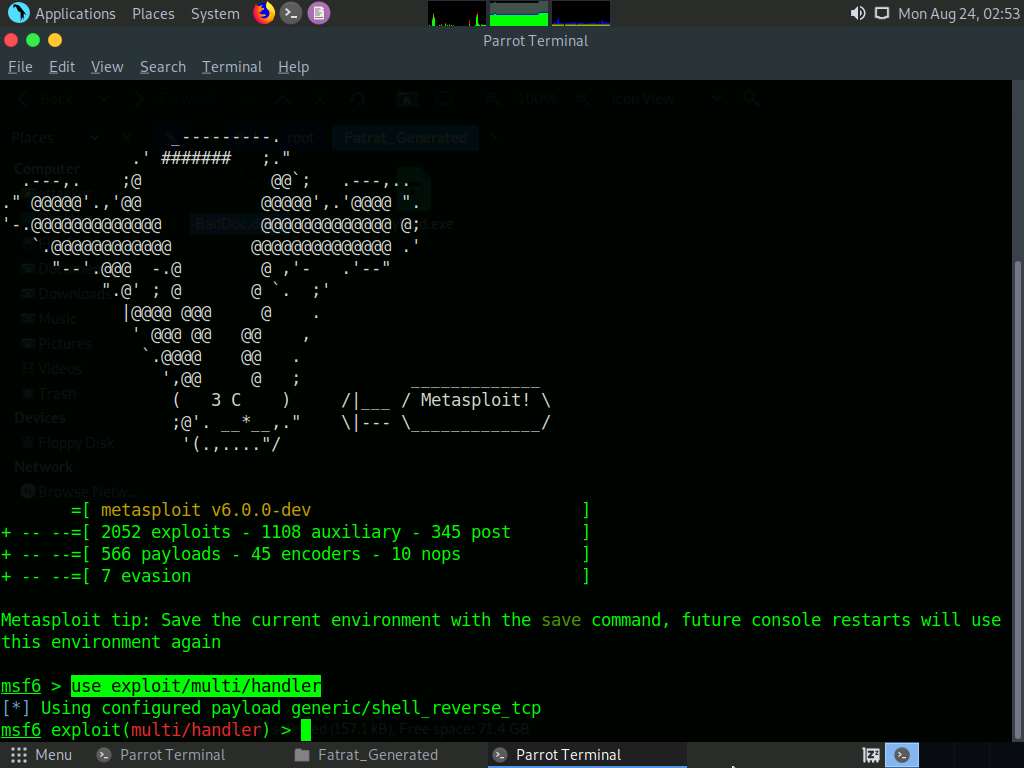Click the highlighted 'use exploit/multi/handler' command
The width and height of the screenshot is (1024, 768).
(x=196, y=686)
